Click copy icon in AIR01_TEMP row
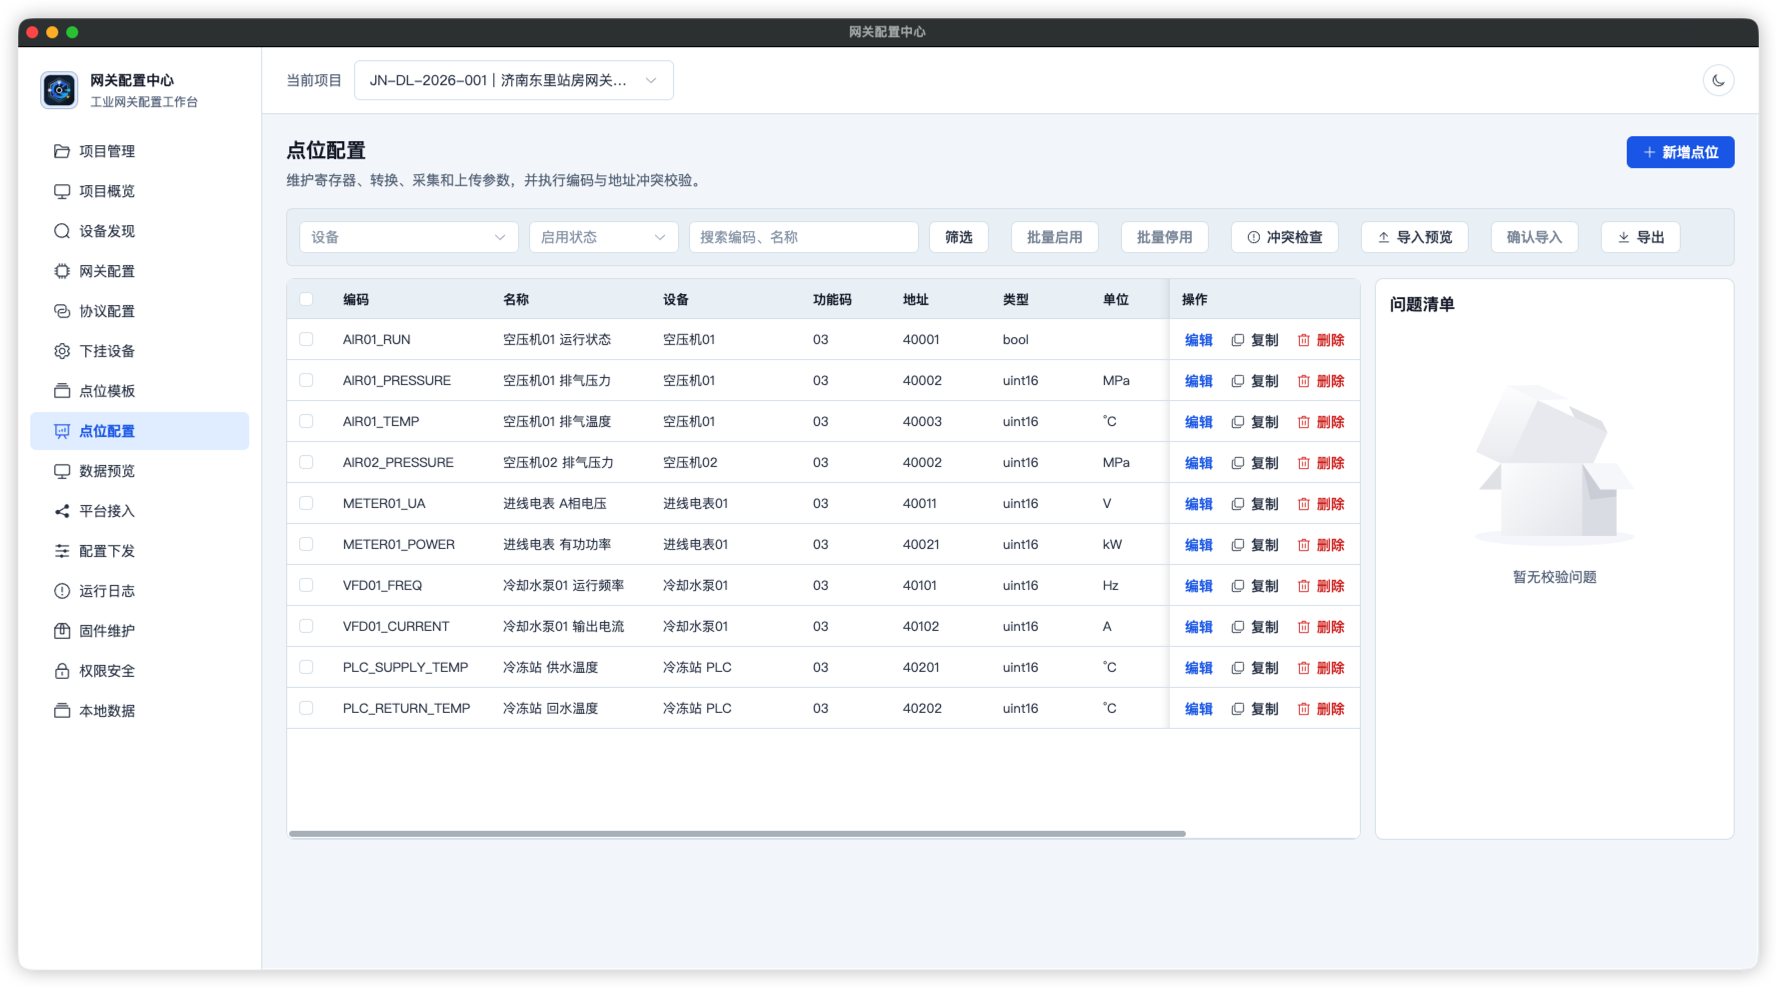Viewport: 1777px width, 988px height. coord(1237,422)
